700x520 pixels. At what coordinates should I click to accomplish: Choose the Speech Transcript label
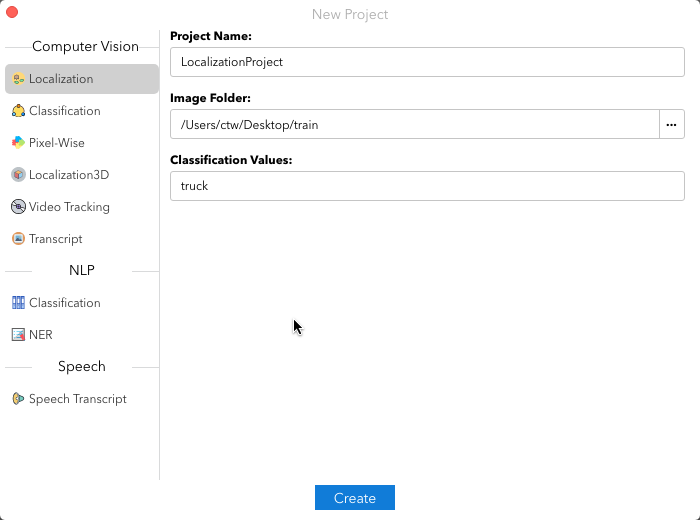pos(78,399)
